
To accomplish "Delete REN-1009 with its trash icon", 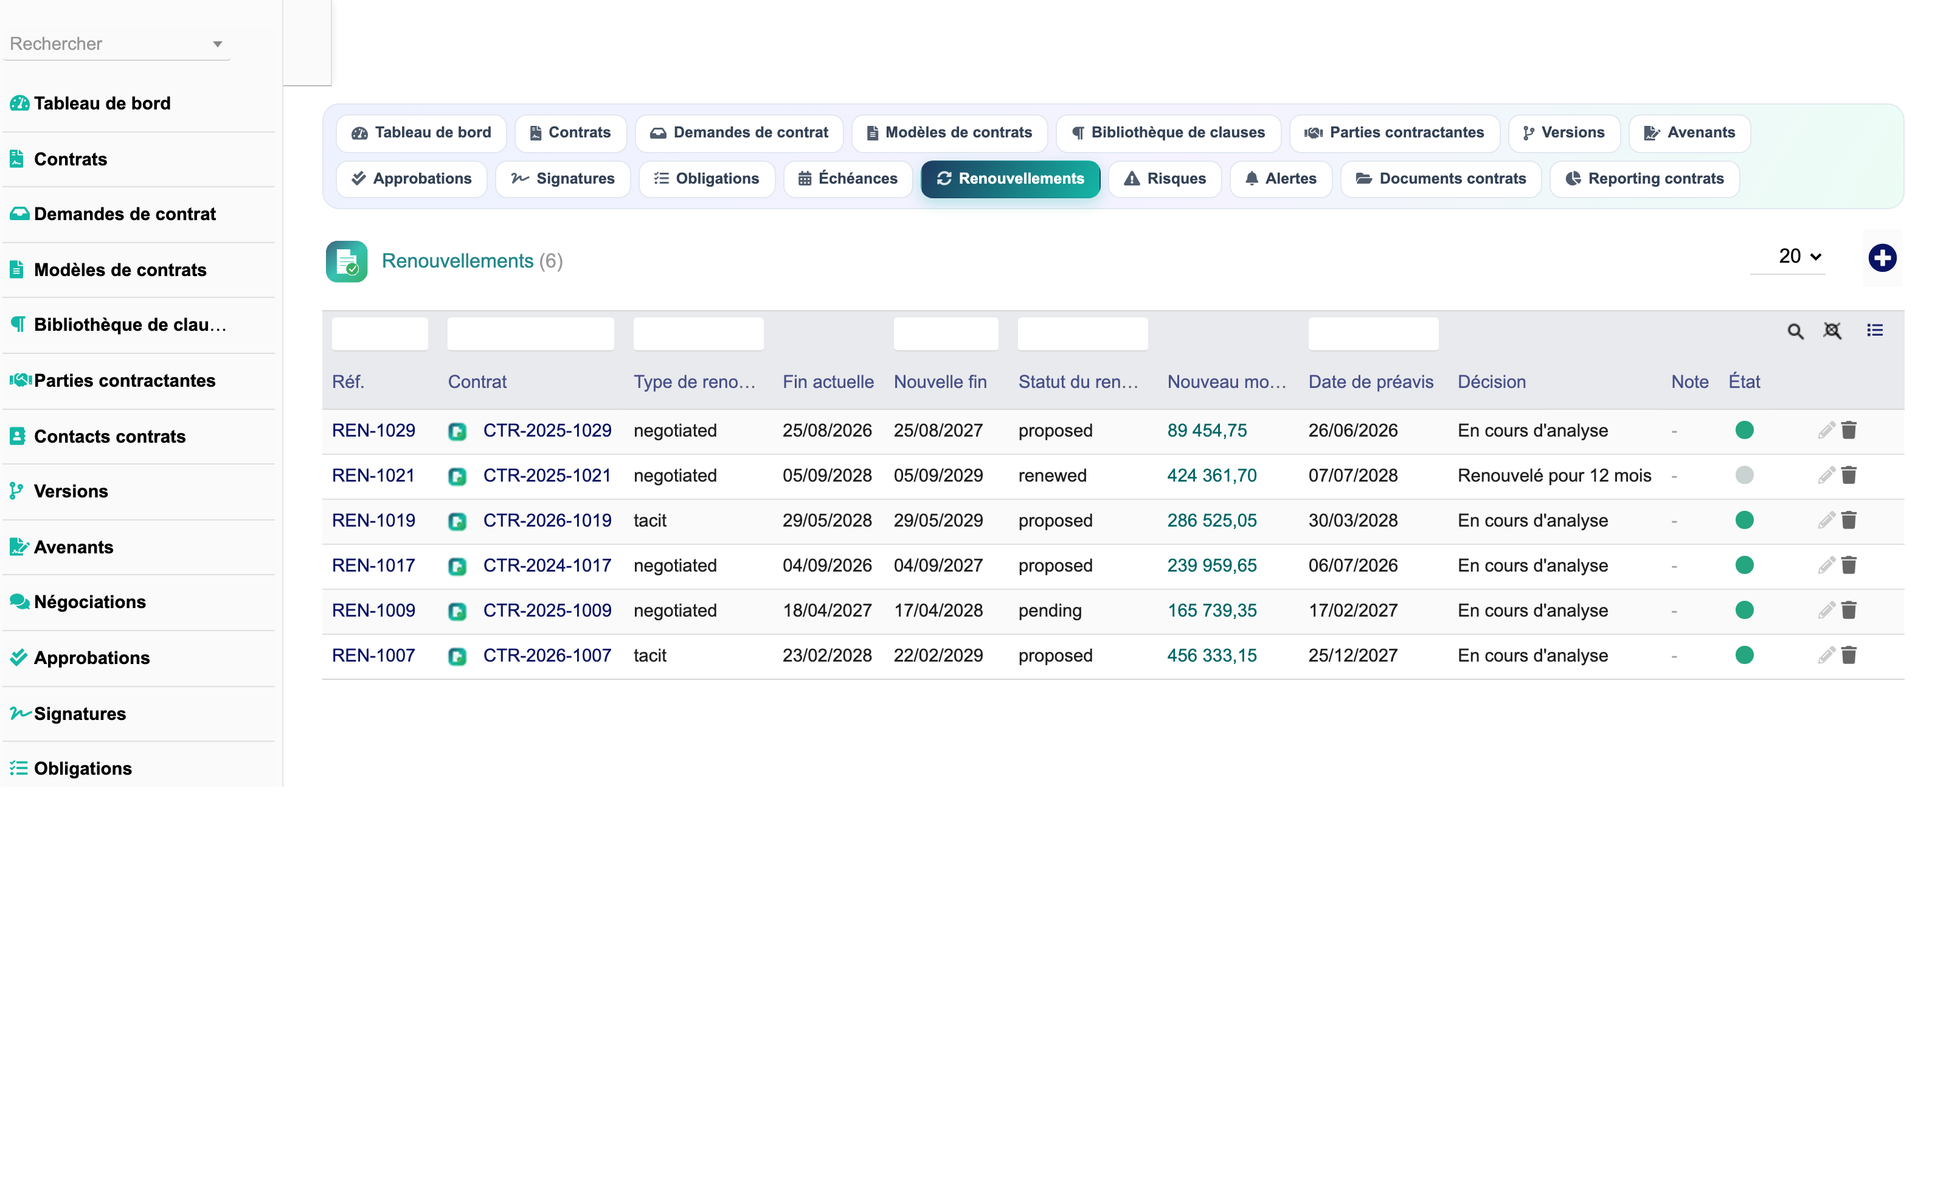I will (x=1849, y=610).
